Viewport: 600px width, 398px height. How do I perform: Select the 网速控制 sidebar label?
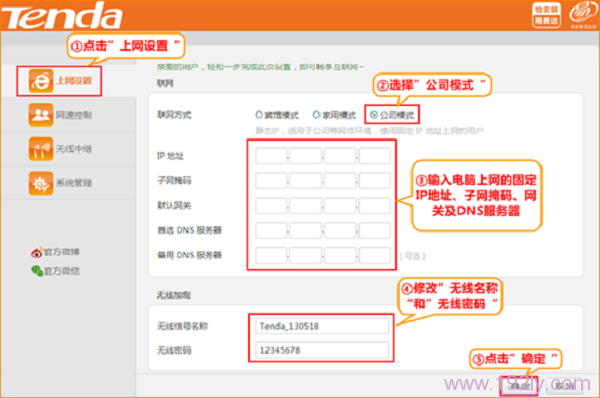coord(74,115)
